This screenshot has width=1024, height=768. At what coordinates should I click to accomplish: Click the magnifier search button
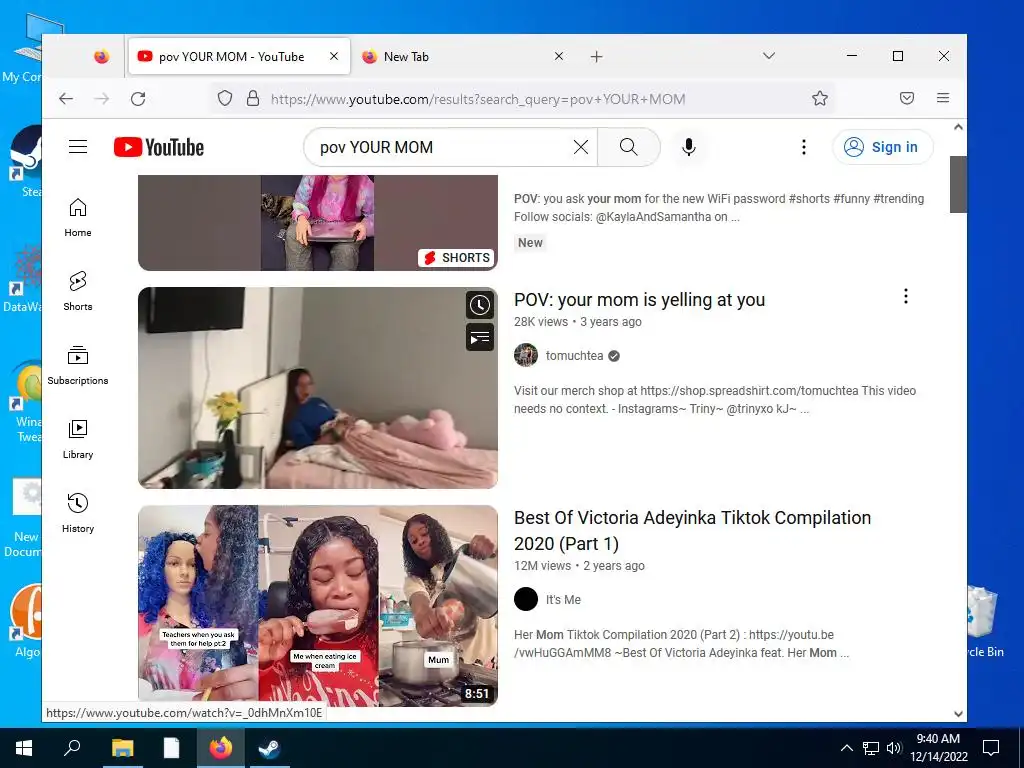pos(629,147)
